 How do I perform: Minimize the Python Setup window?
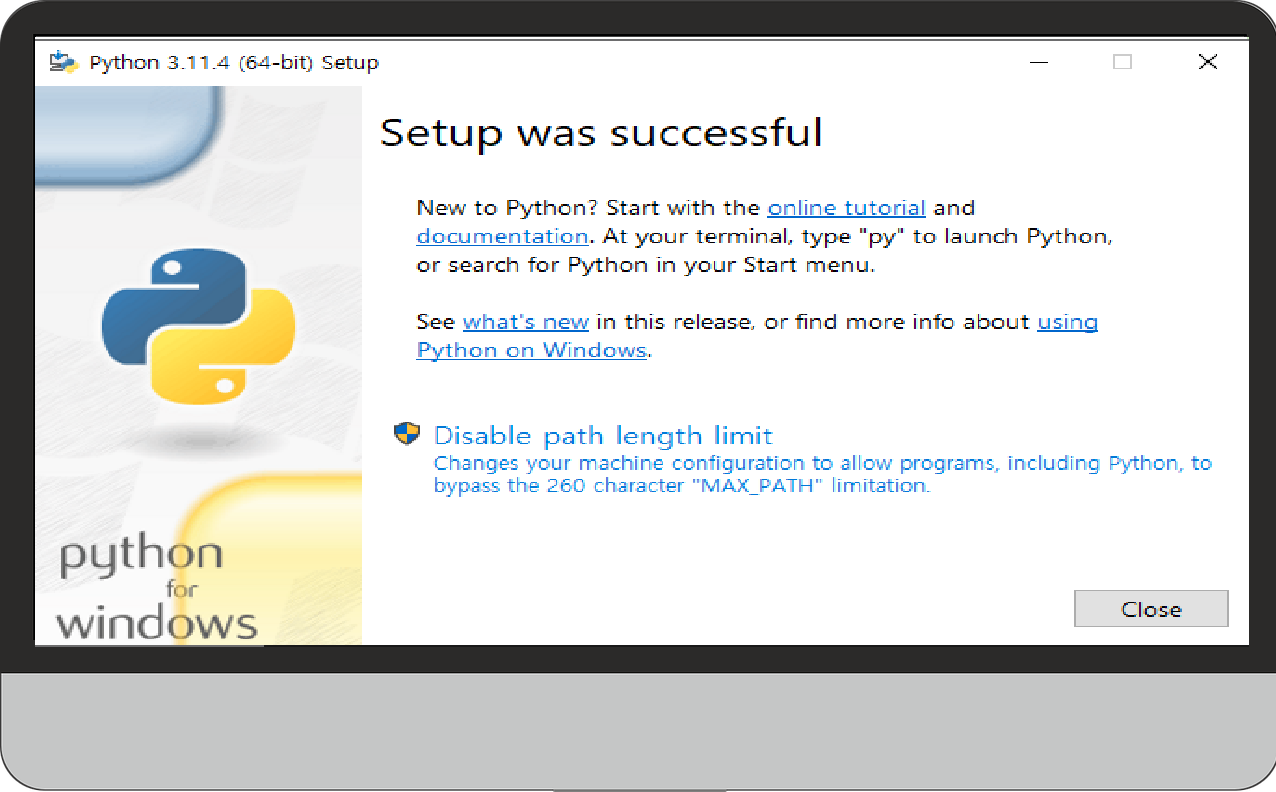[x=1040, y=62]
